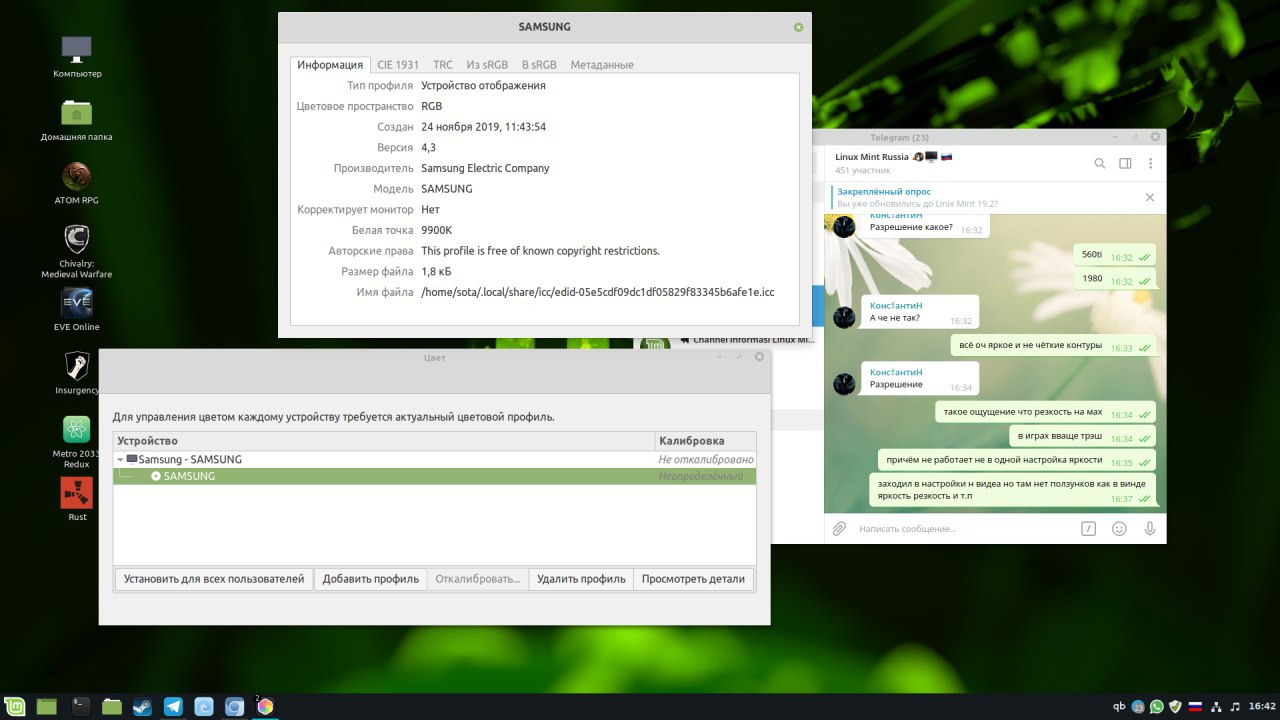Click the Удалить профиль button

[581, 579]
